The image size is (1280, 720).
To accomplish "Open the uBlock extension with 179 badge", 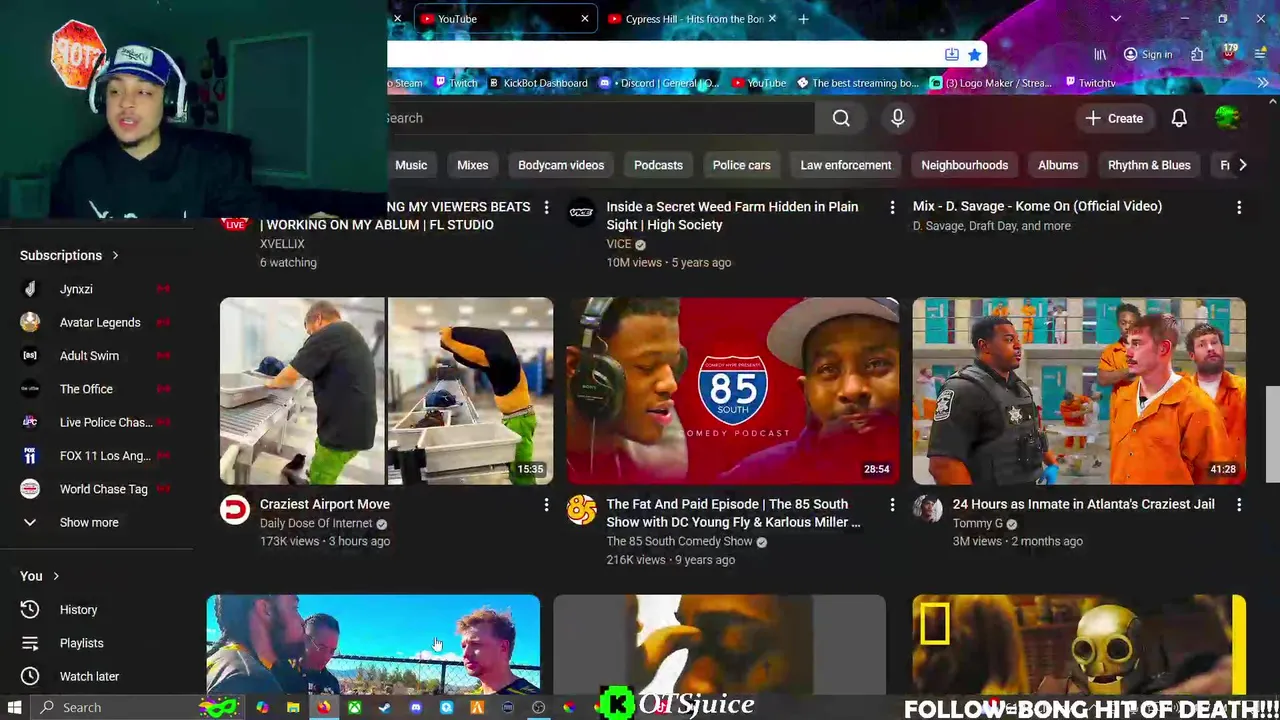I will click(1229, 53).
